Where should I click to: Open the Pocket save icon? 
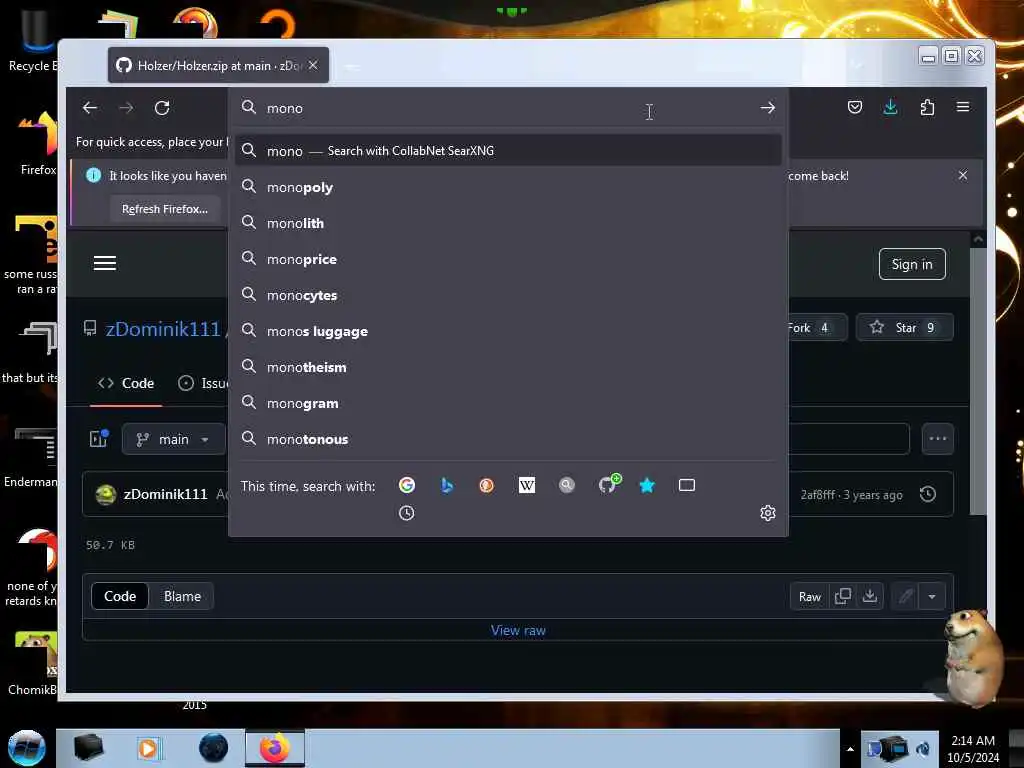click(x=854, y=107)
